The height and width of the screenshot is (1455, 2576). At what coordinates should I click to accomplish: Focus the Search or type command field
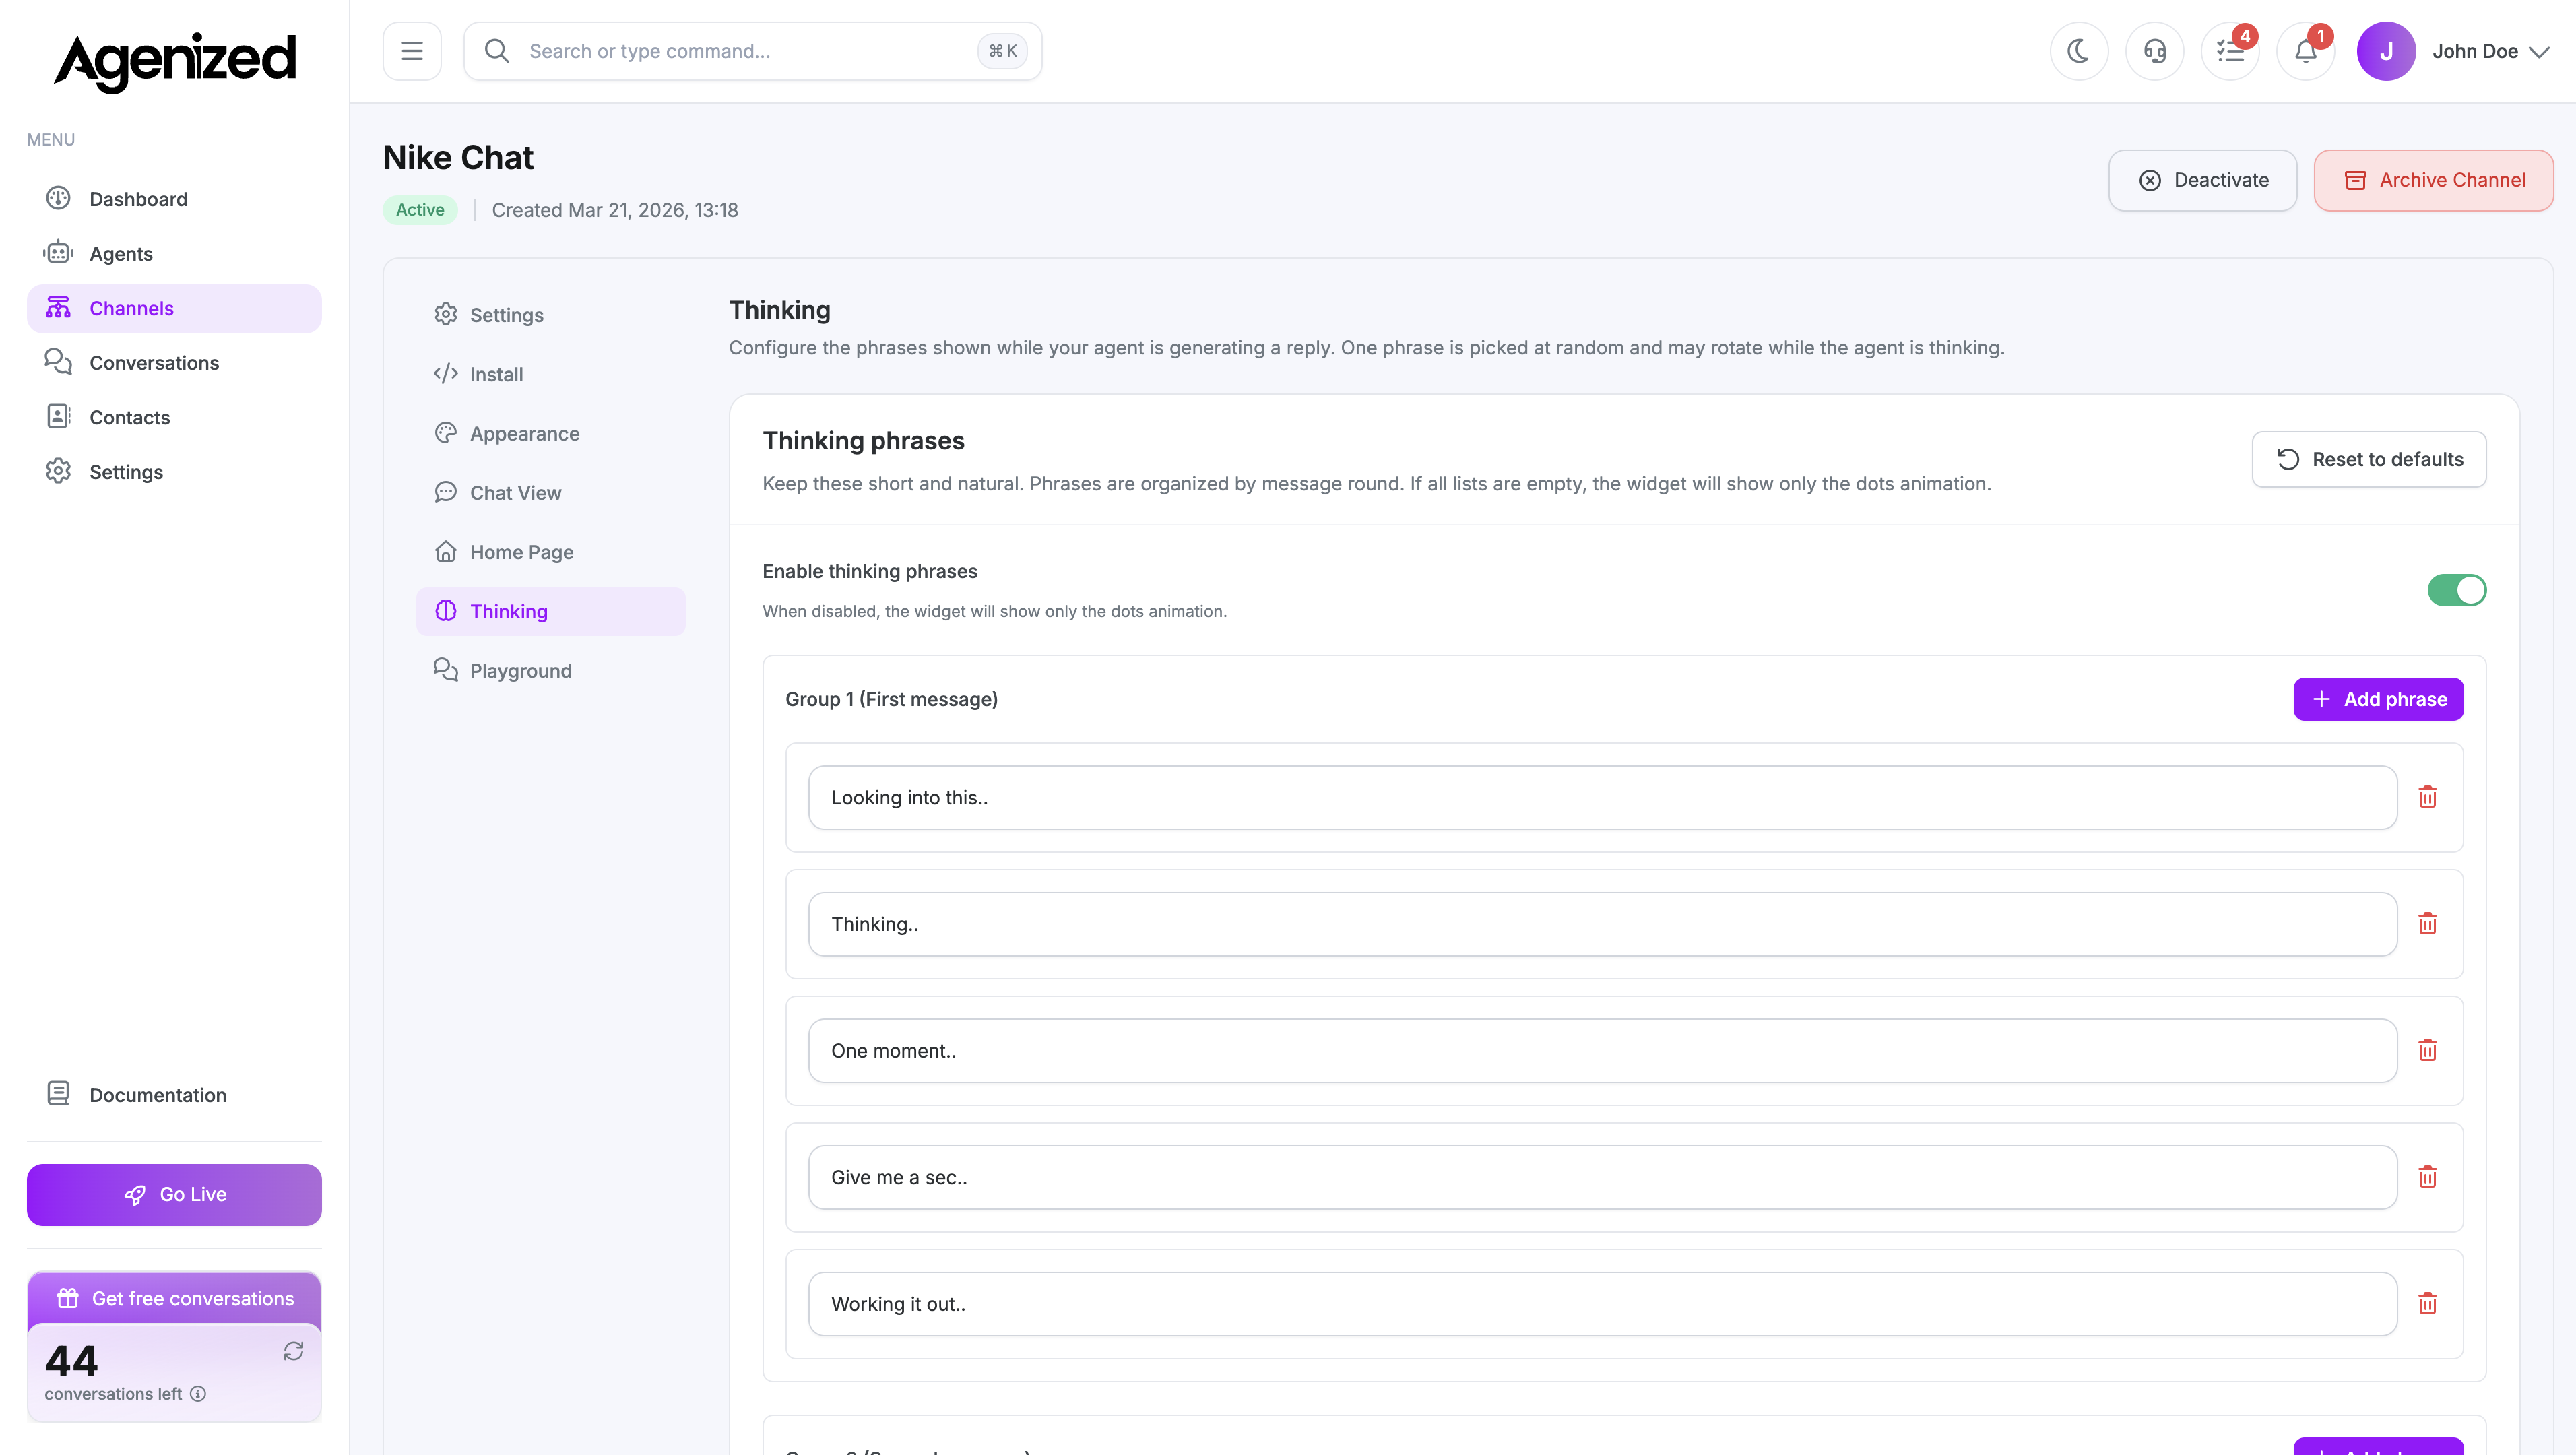(752, 51)
